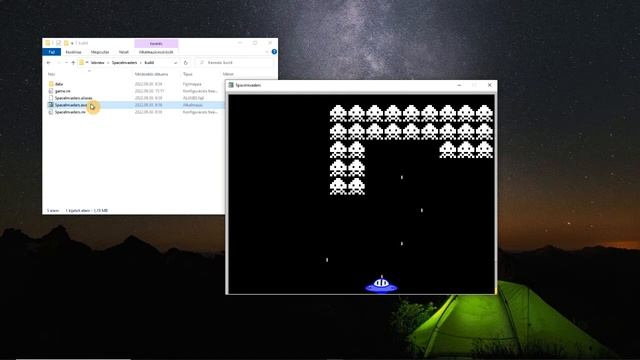The height and width of the screenshot is (360, 640).
Task: Click the Properties quick access toolbar icon
Action: [58, 43]
